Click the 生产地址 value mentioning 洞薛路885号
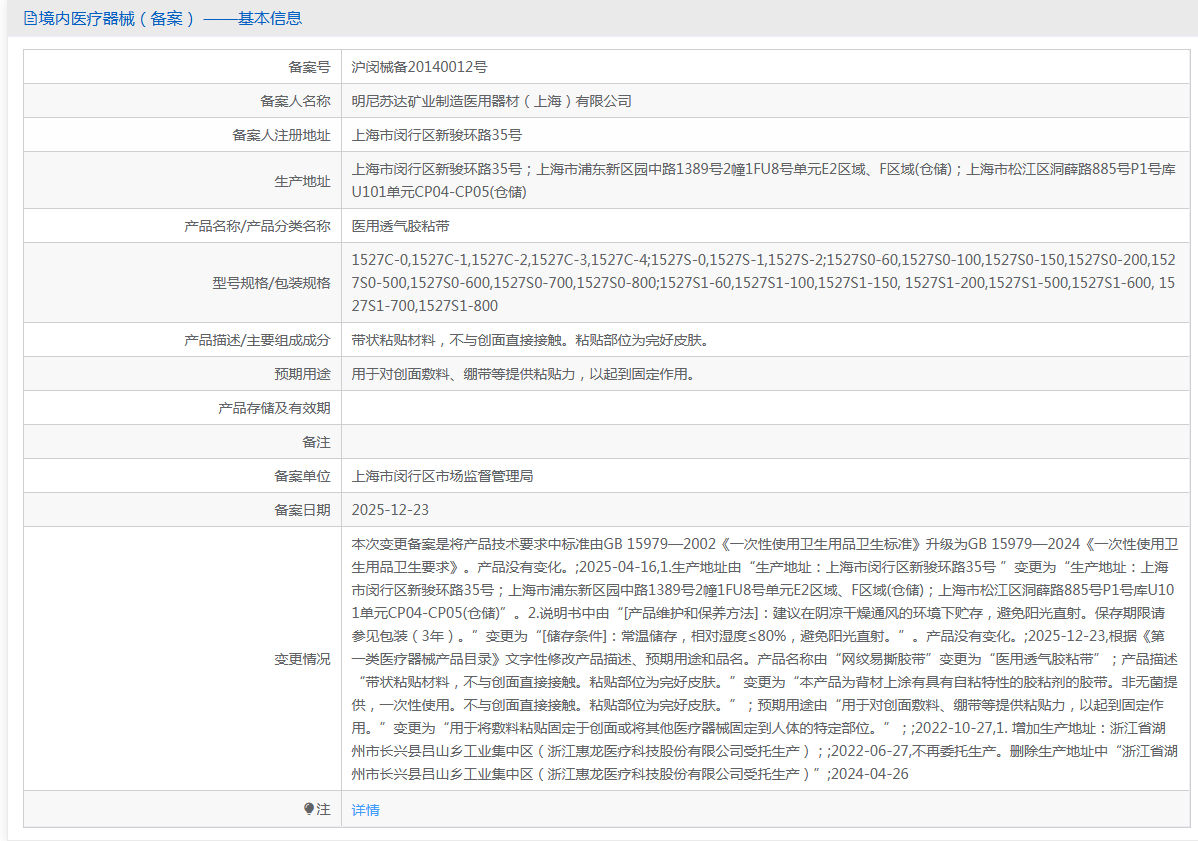Screen dimensions: 1198x841 pyautogui.click(x=763, y=180)
